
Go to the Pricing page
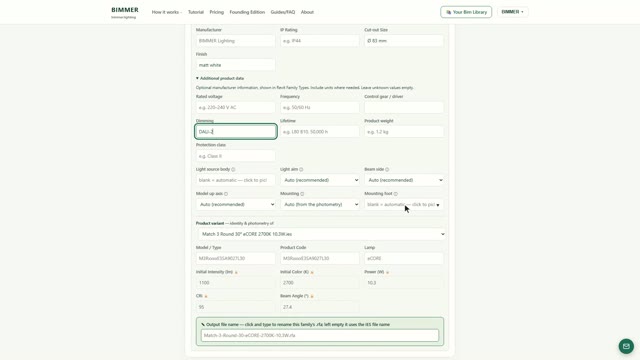[x=216, y=12]
